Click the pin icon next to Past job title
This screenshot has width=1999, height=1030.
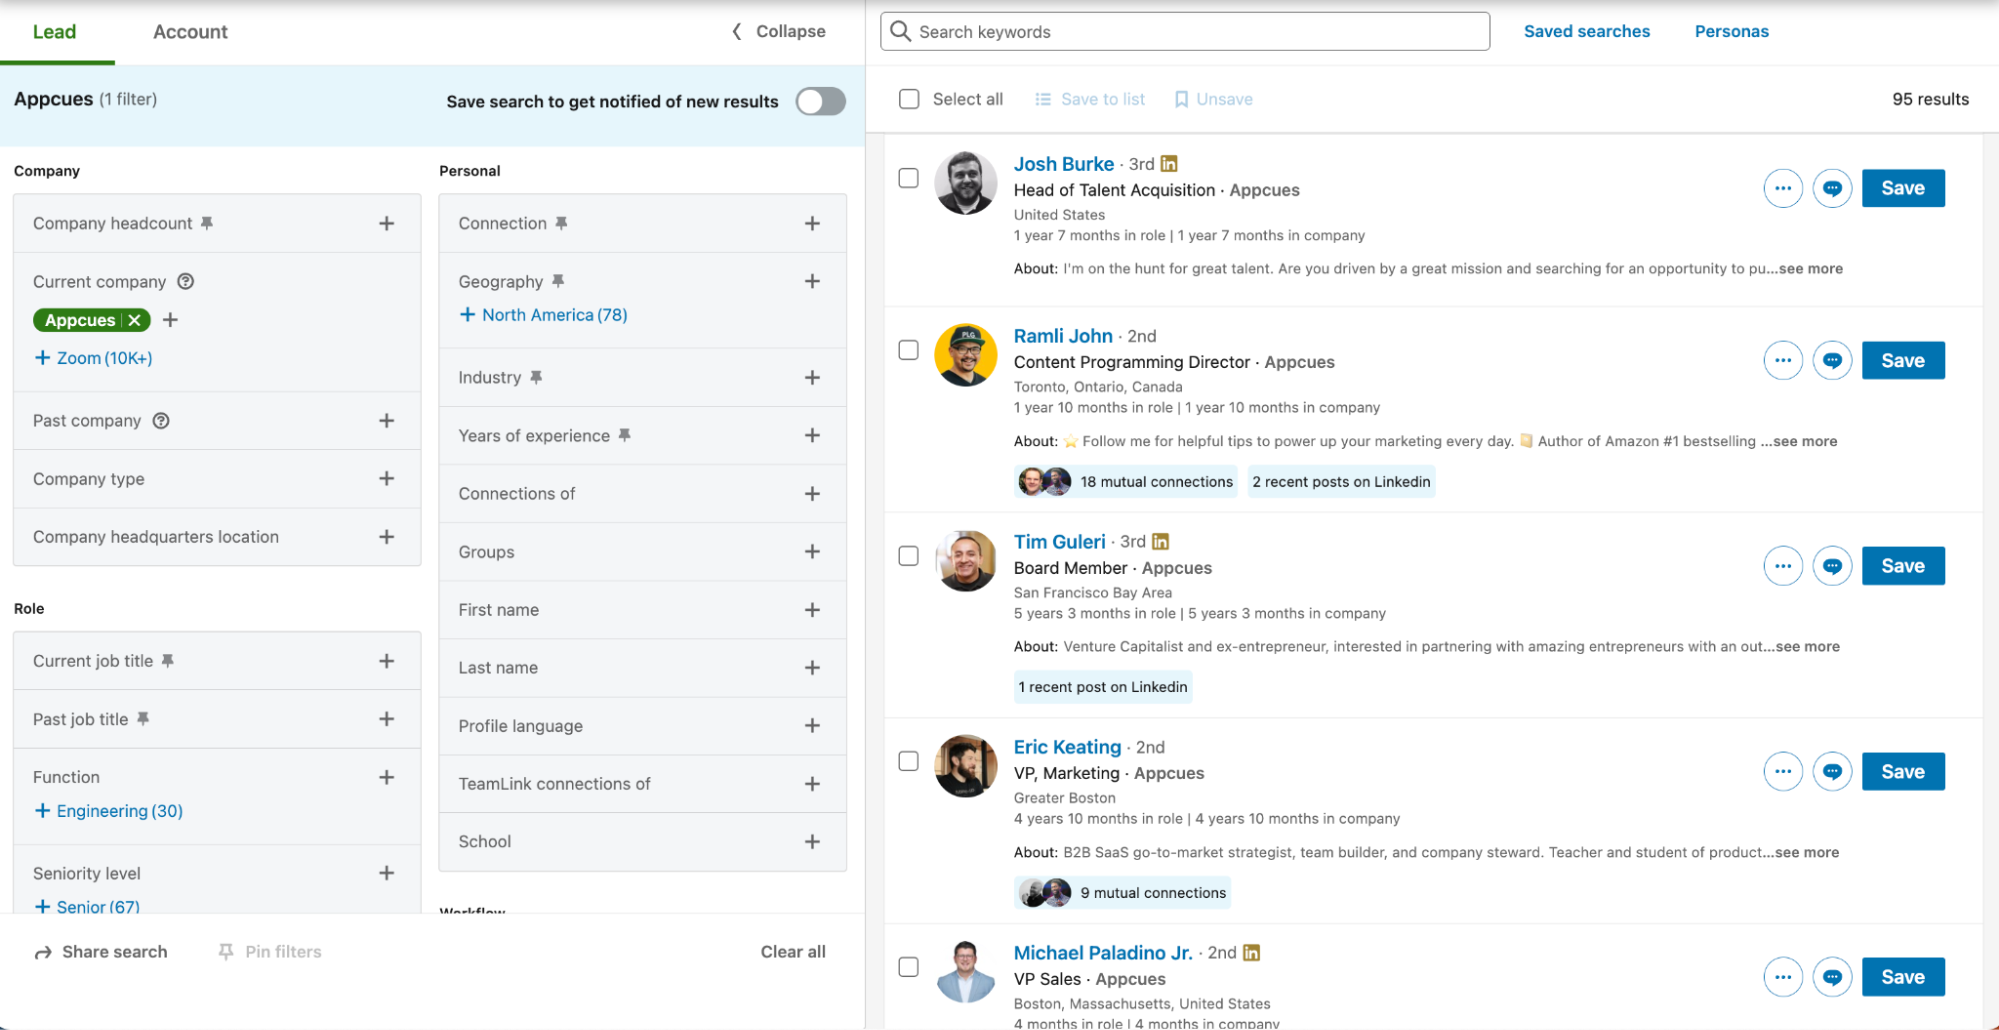[x=143, y=719]
